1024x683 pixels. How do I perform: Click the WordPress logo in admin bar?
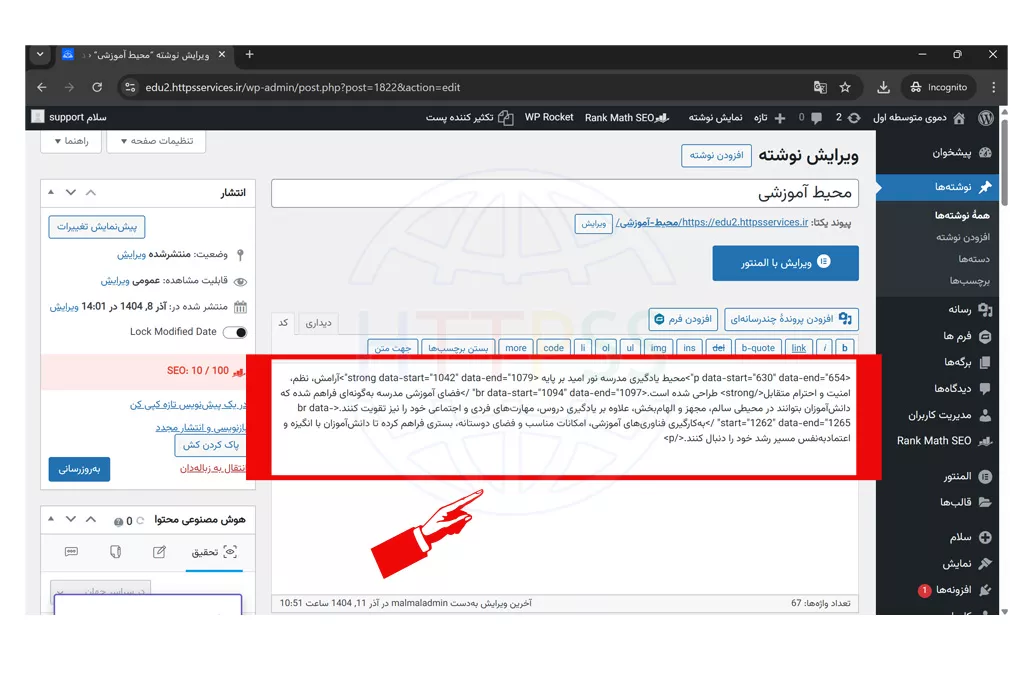pos(985,117)
